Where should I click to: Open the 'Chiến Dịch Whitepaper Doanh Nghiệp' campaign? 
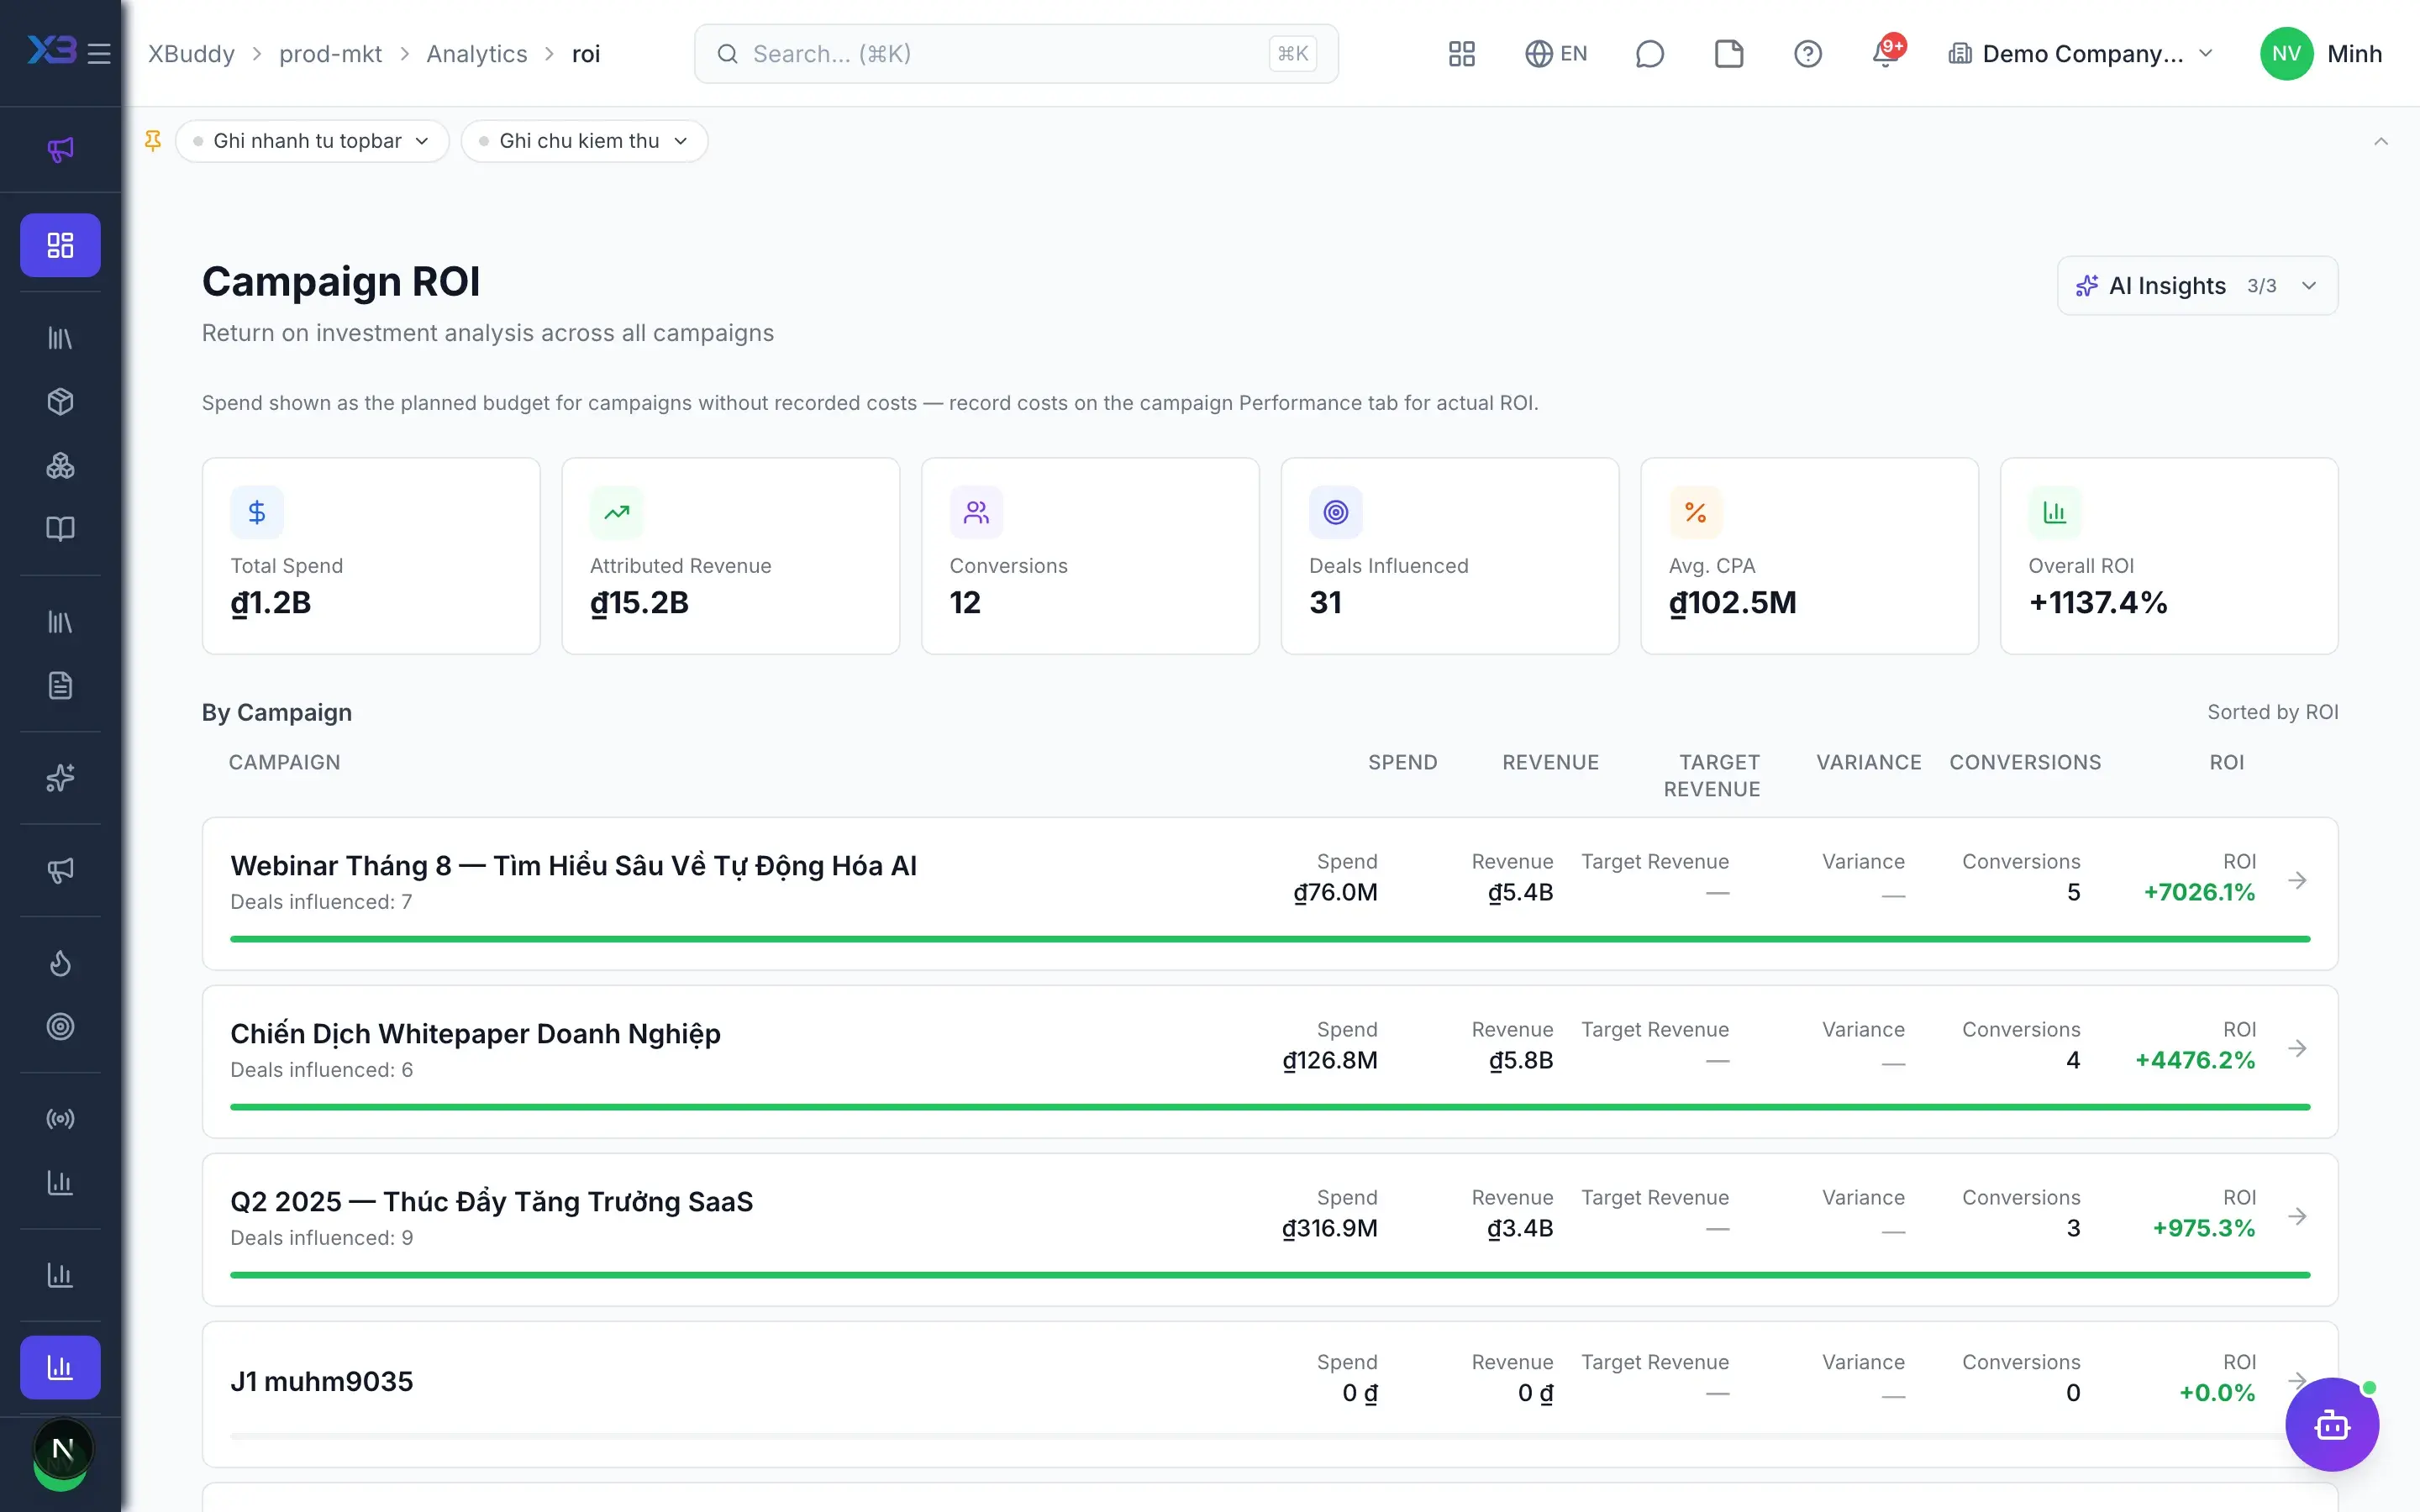(1270, 1061)
